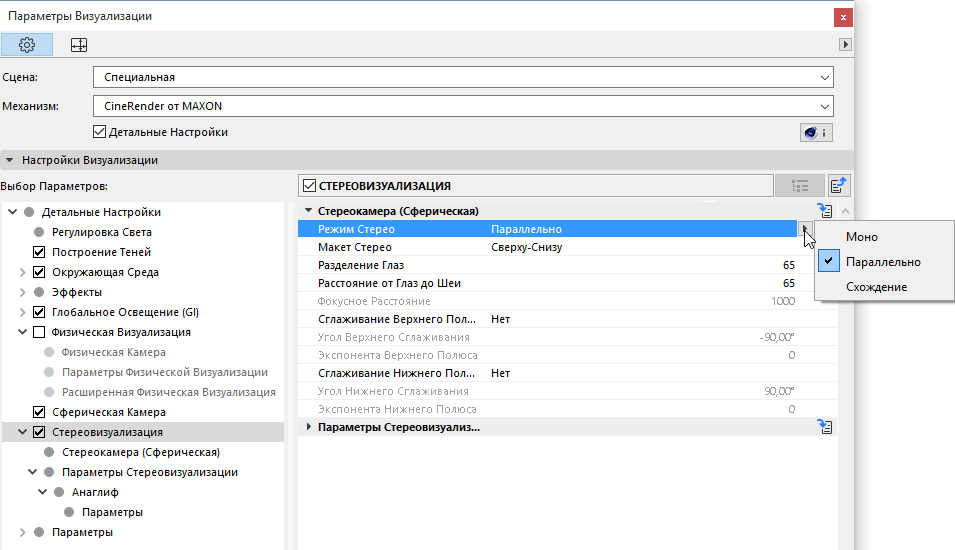Open the Механизм dropdown
This screenshot has width=955, height=550.
[463, 105]
